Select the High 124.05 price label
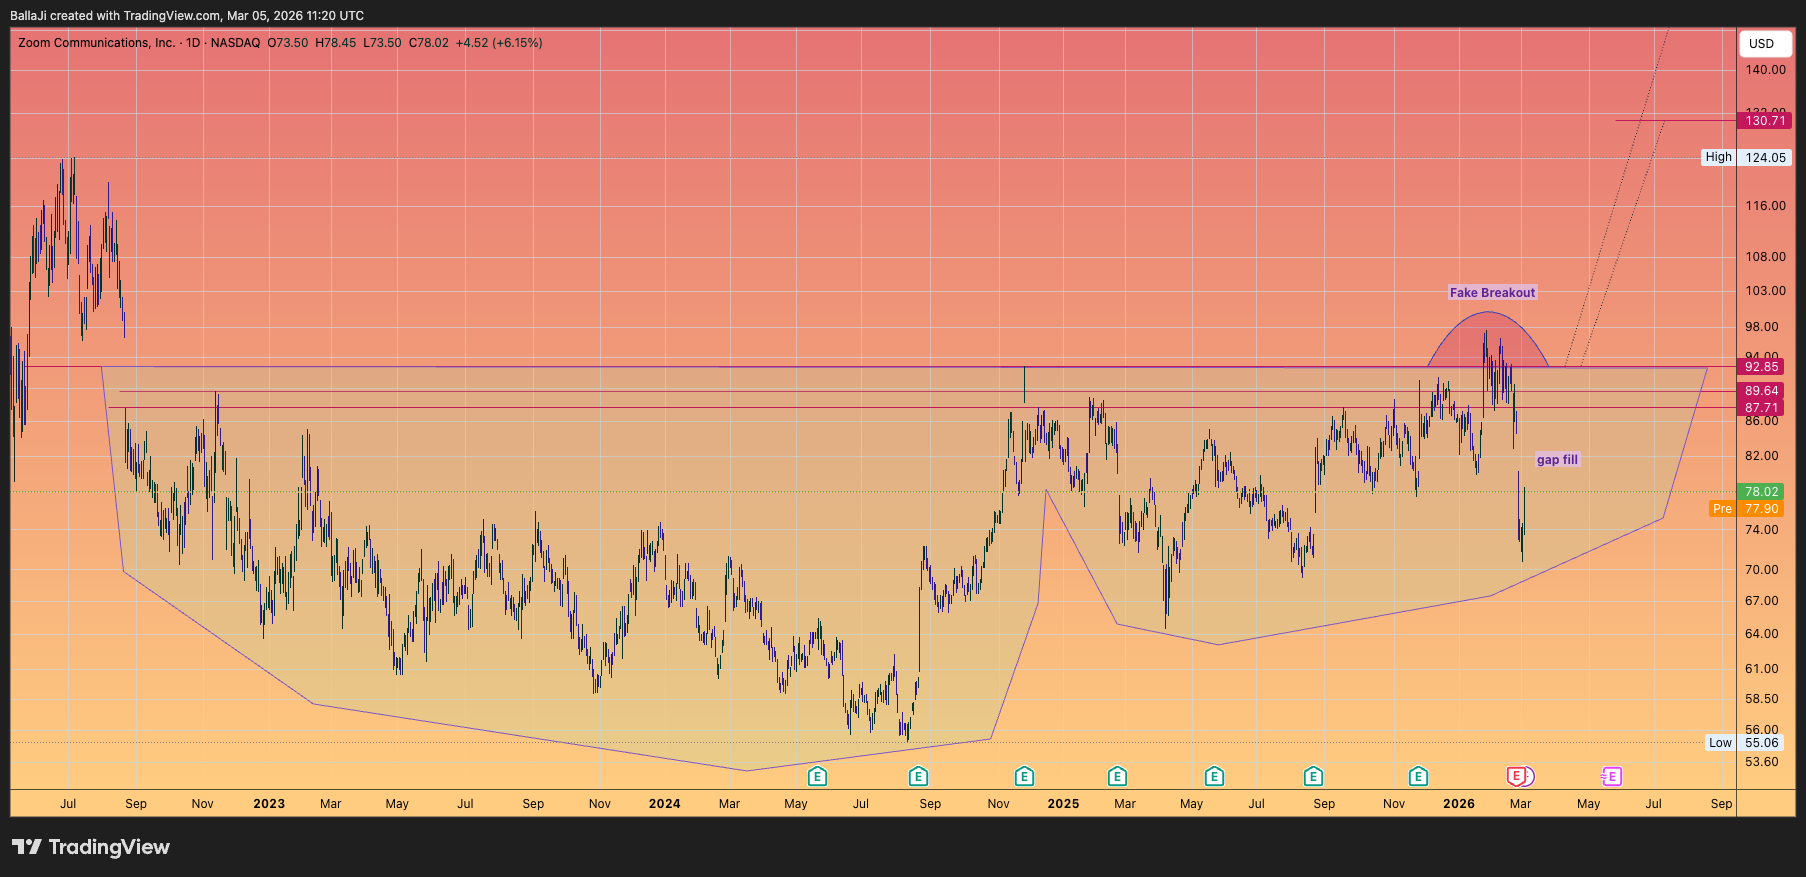1806x877 pixels. [x=1746, y=157]
